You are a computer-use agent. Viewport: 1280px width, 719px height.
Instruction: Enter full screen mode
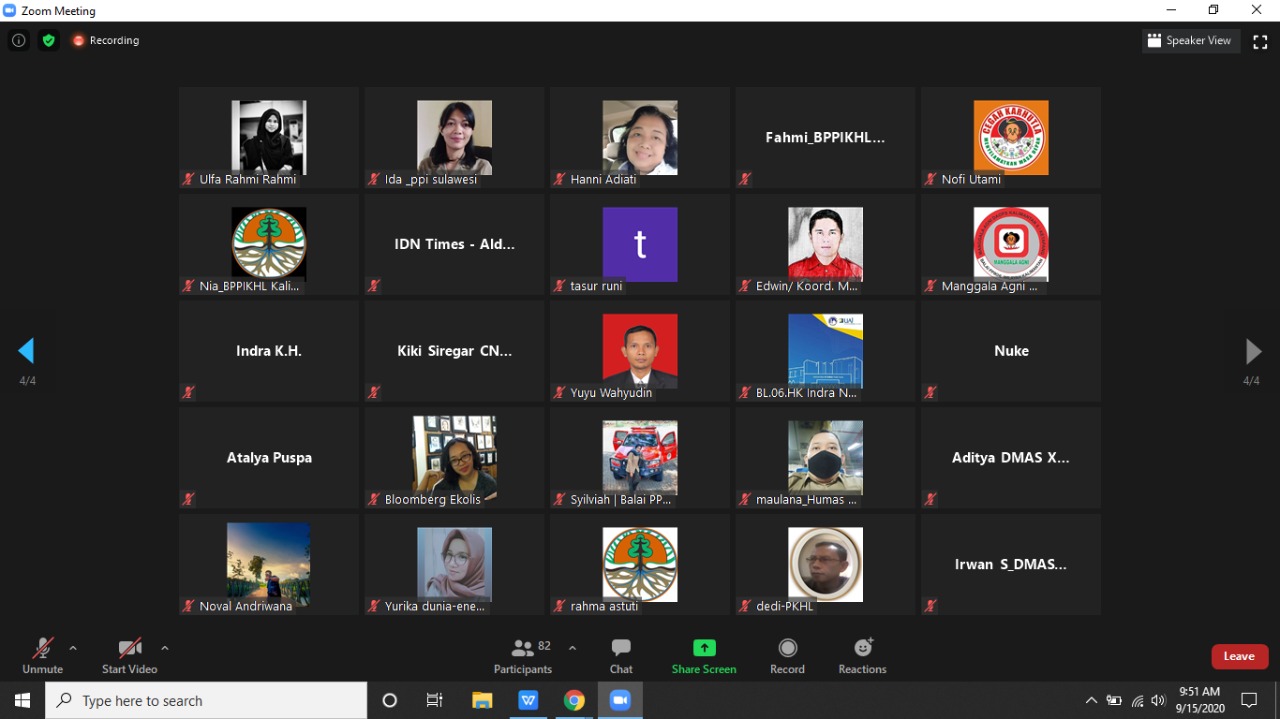coord(1260,41)
